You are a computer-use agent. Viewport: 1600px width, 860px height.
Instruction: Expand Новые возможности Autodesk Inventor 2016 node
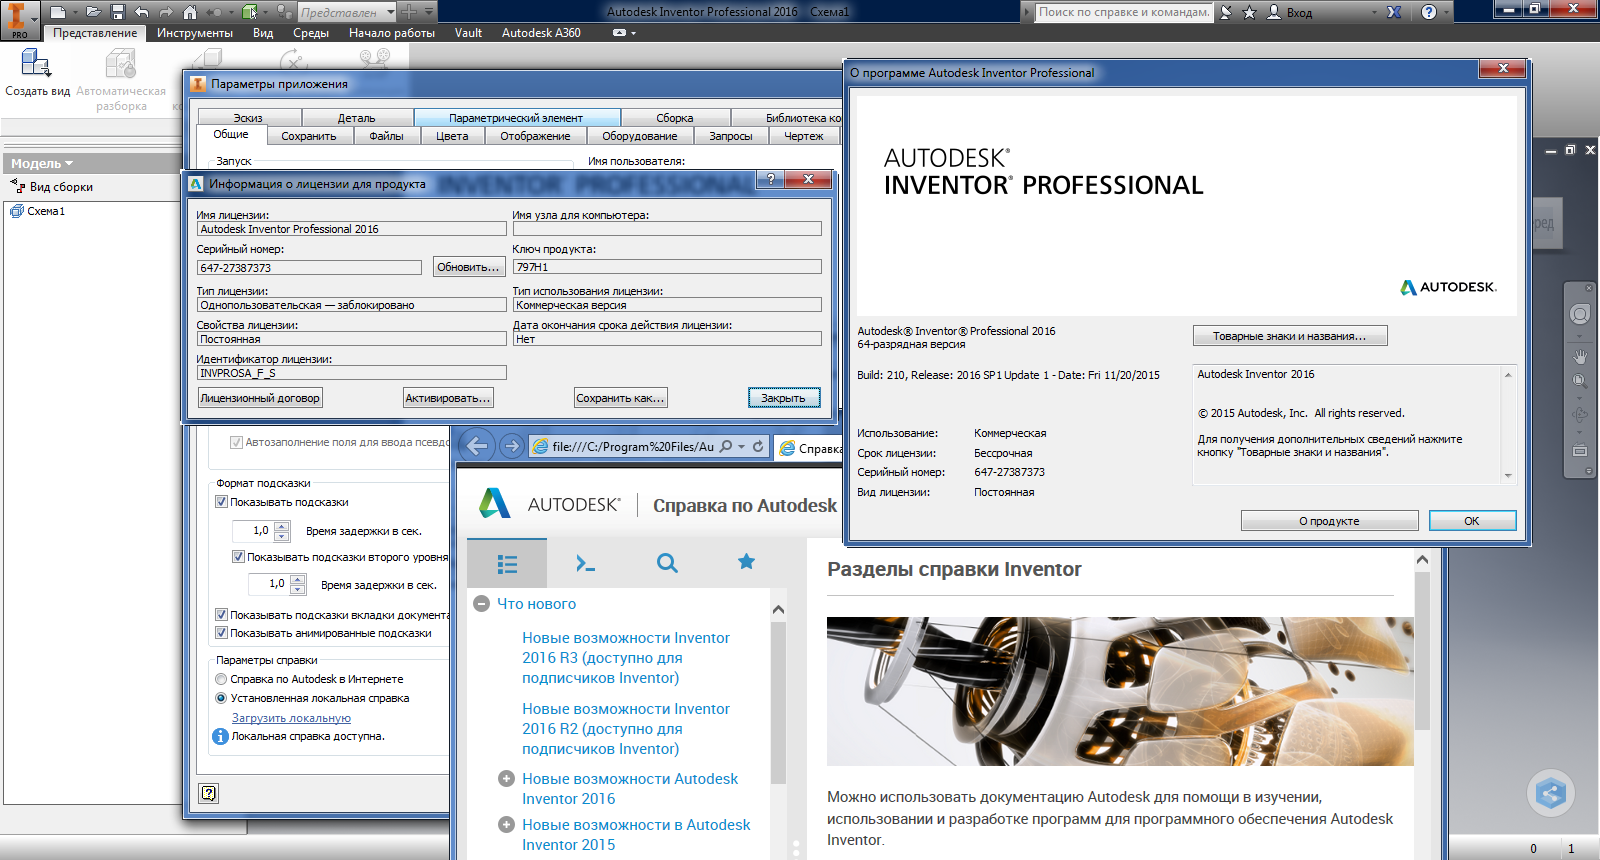[506, 778]
